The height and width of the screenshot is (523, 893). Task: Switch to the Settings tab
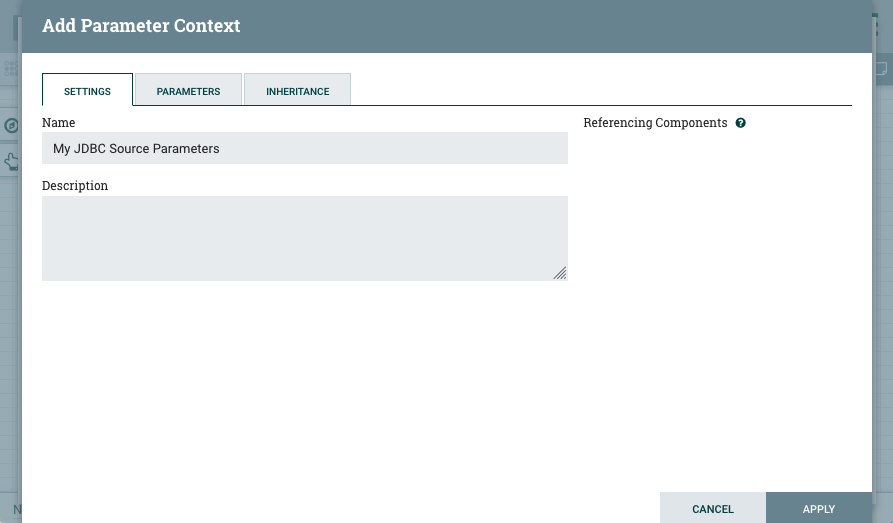coord(87,90)
